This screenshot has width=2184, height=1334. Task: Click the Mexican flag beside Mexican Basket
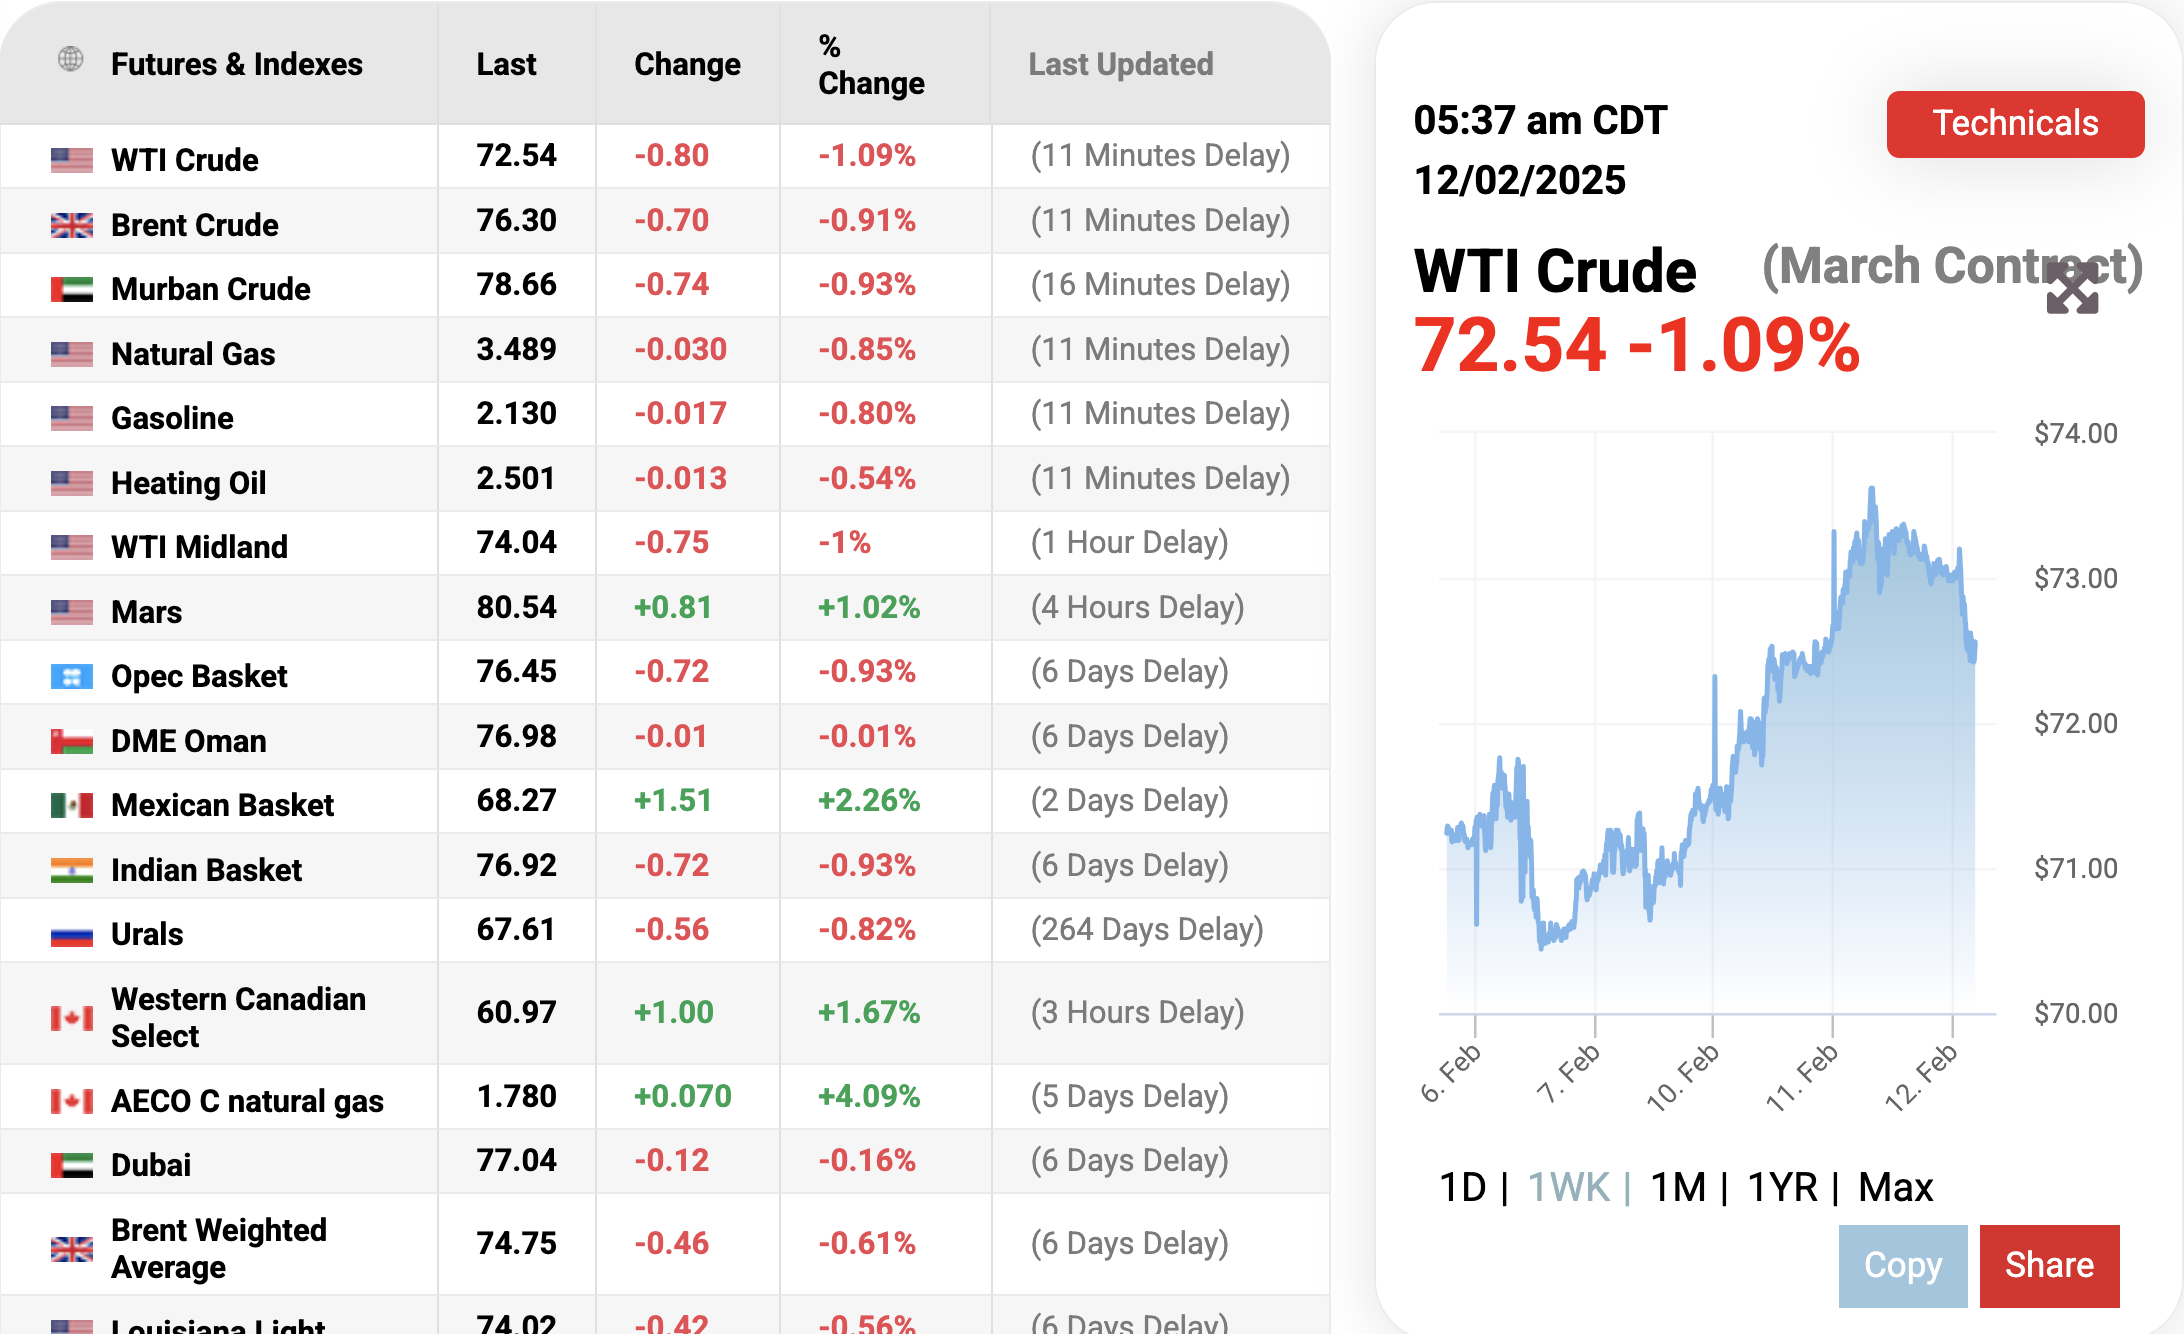[72, 805]
